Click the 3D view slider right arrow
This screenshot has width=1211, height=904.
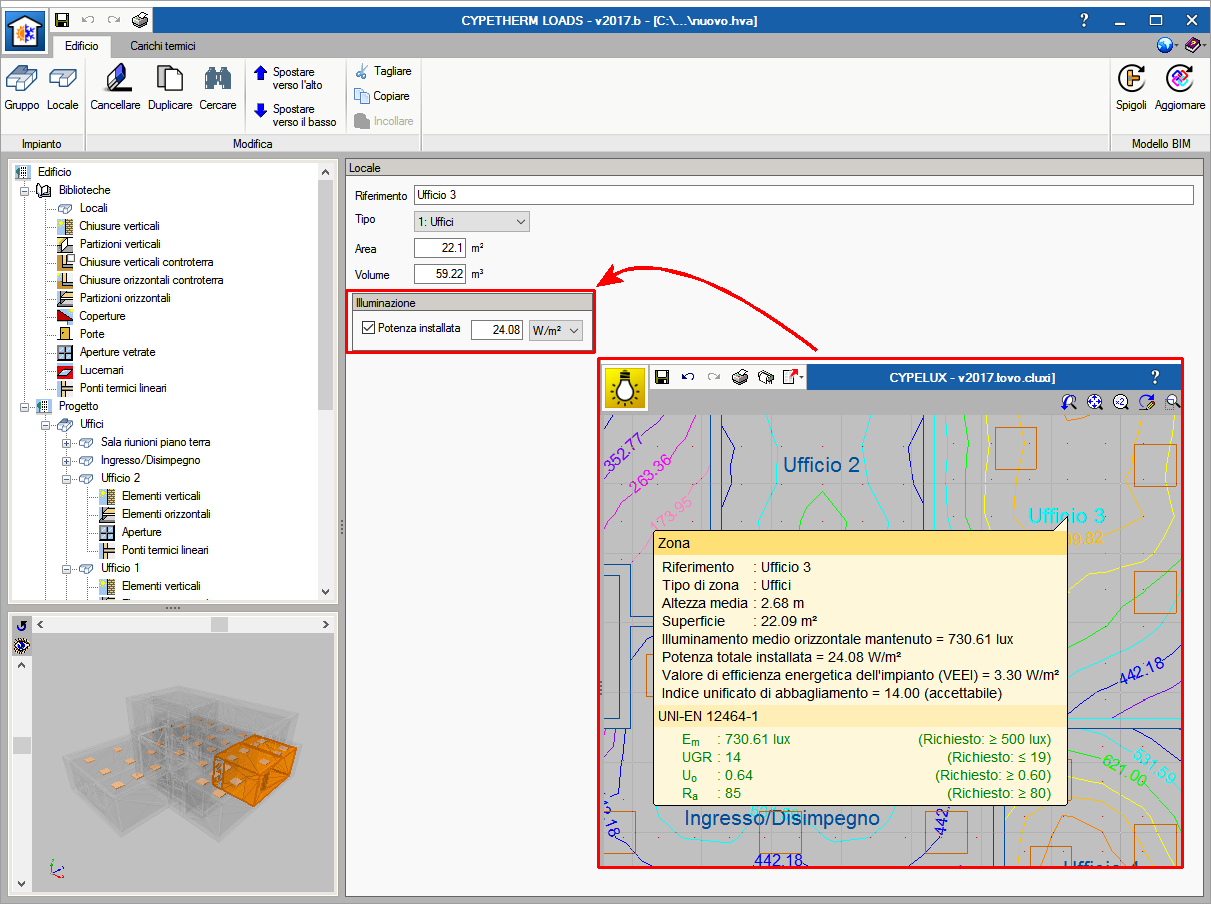(x=325, y=625)
